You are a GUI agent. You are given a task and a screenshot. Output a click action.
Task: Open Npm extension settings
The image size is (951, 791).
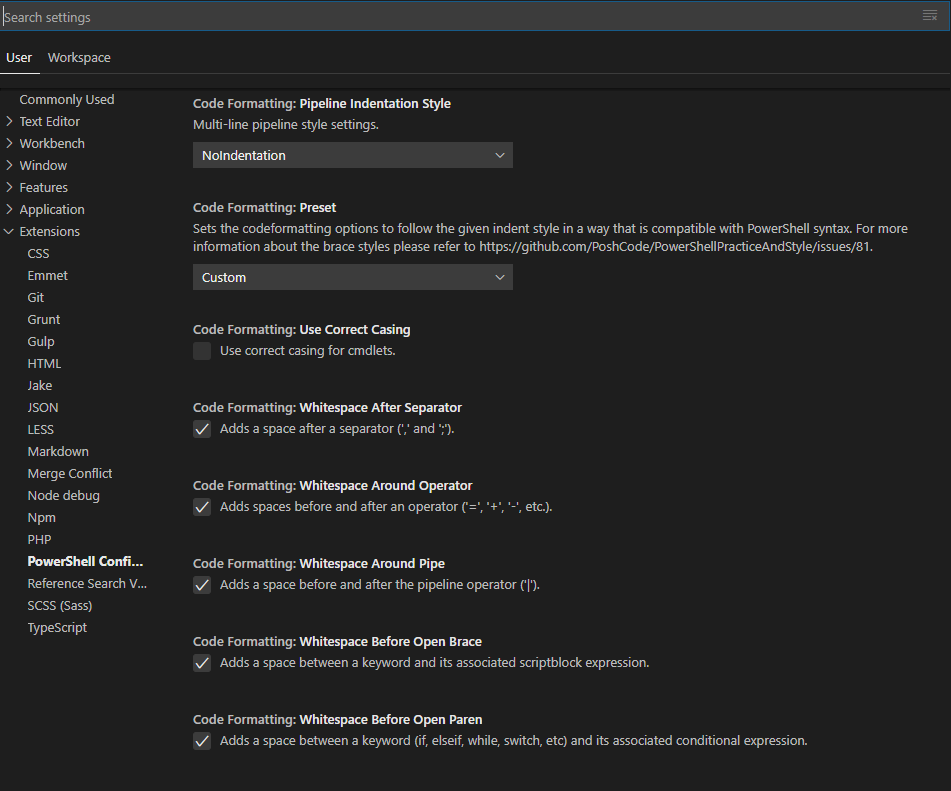(x=41, y=517)
